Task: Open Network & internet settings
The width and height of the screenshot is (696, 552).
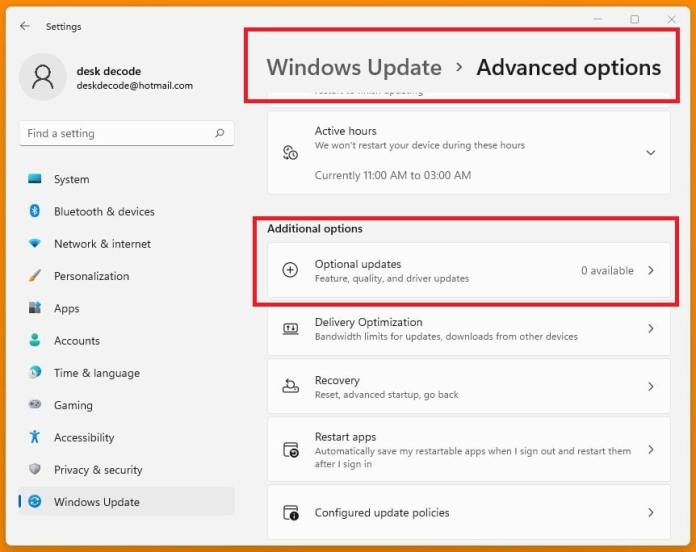Action: point(127,244)
